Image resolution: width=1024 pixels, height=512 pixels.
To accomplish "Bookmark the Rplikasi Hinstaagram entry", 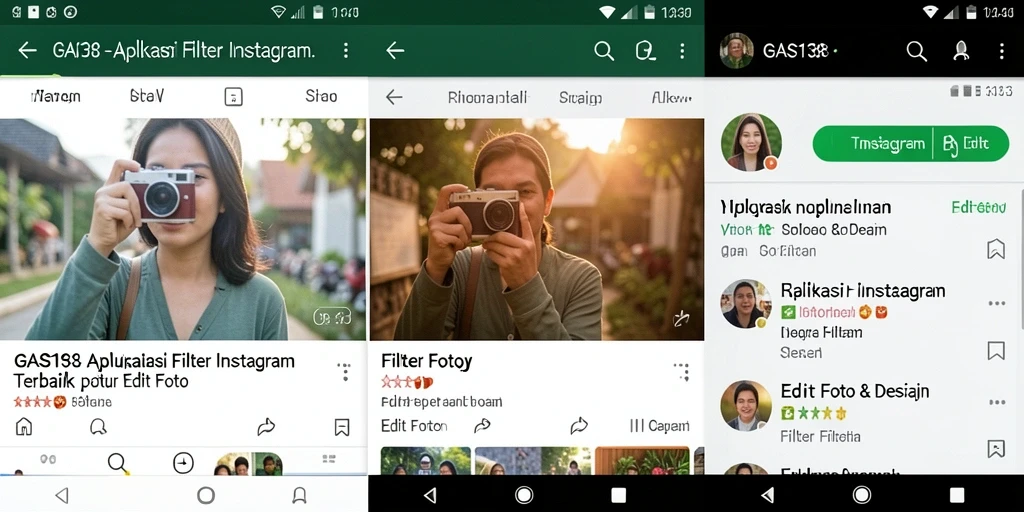I will [995, 351].
